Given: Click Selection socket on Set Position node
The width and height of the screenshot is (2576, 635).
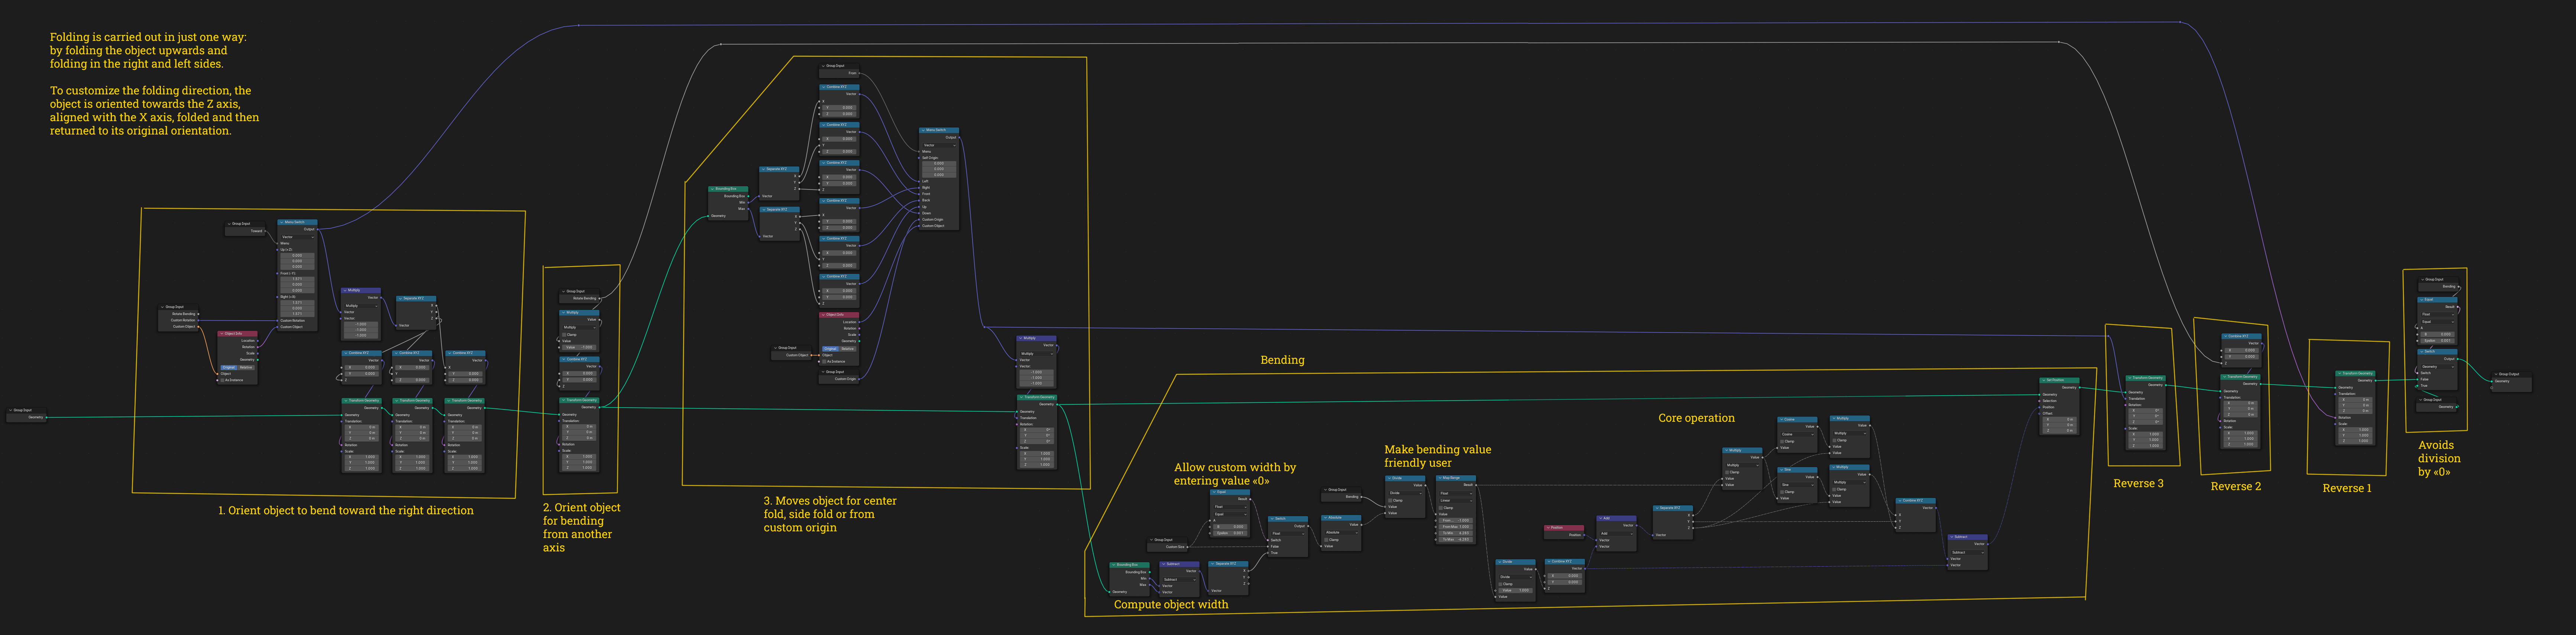Looking at the screenshot, I should (2040, 401).
